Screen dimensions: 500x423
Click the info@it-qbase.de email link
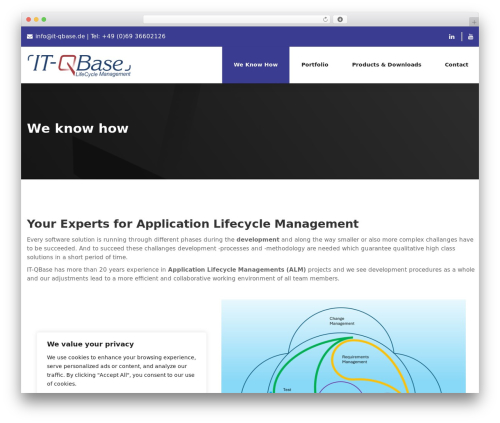[60, 36]
